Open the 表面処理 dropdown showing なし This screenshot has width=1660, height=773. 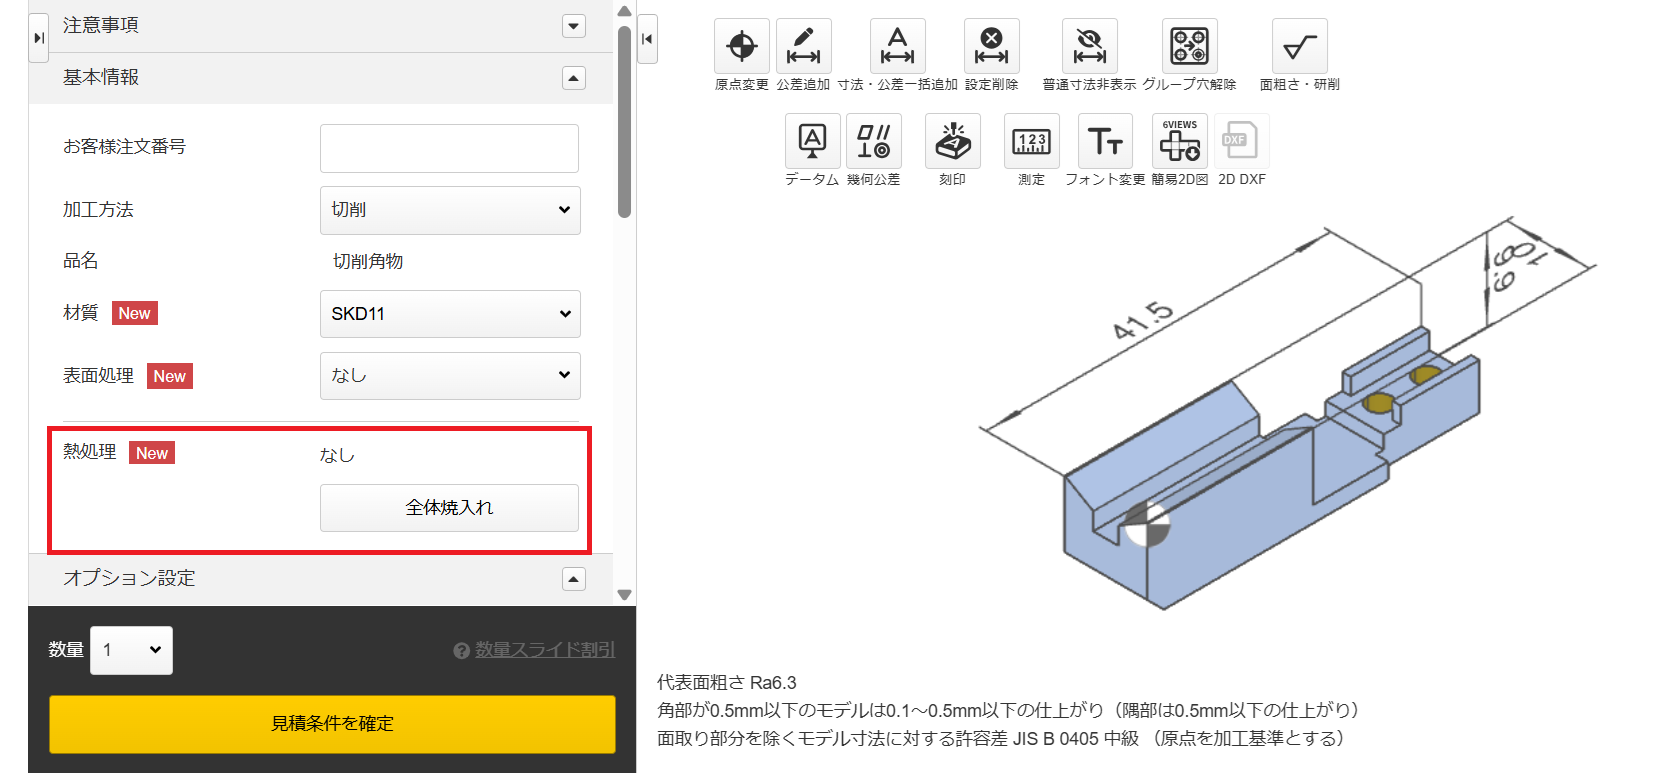(x=450, y=376)
